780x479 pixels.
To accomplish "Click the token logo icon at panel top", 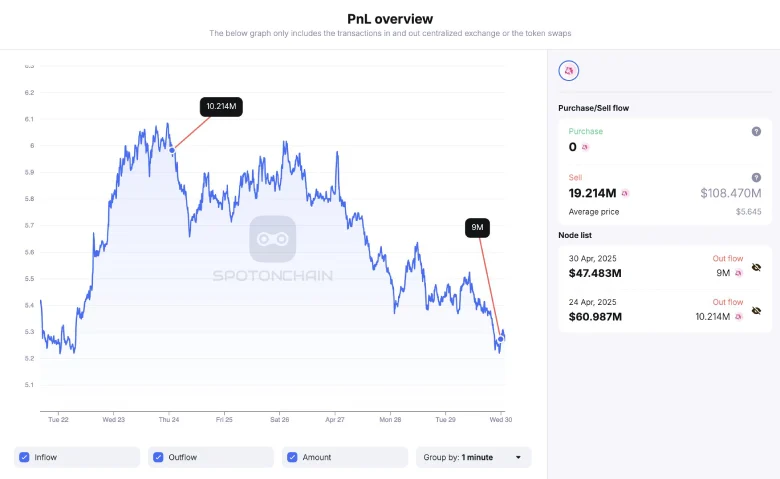I will coord(569,71).
